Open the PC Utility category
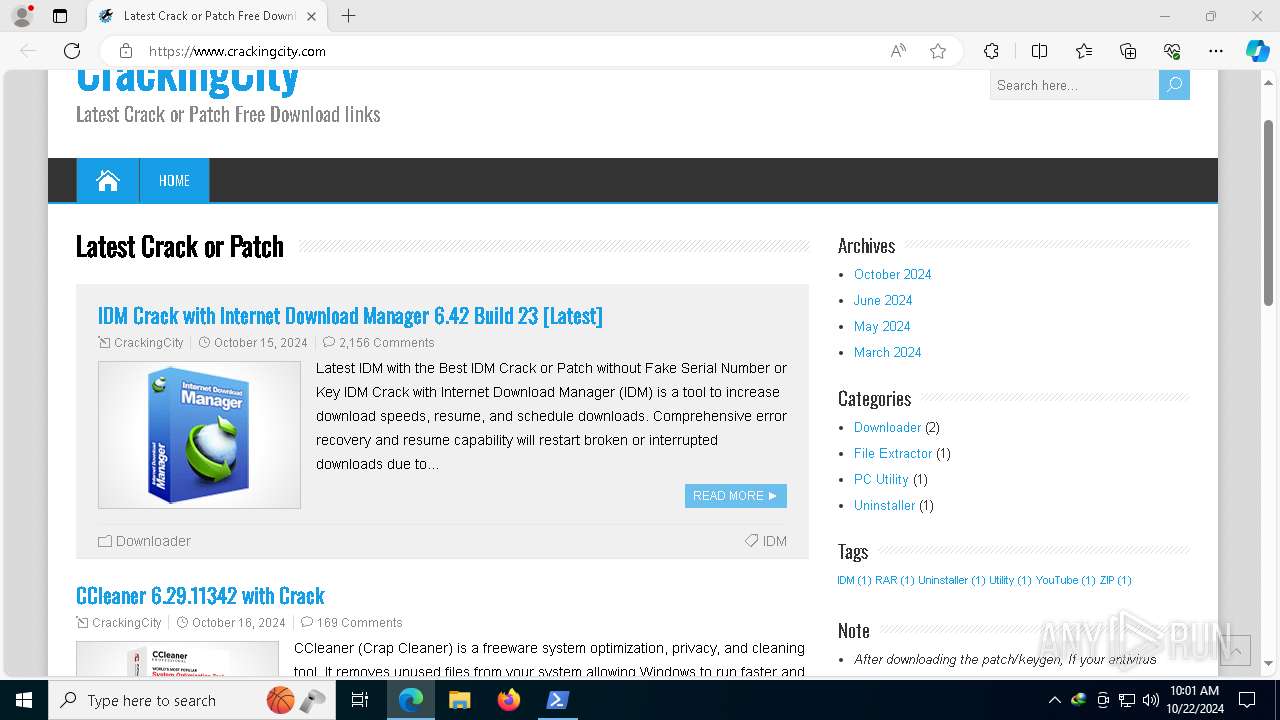Screen dimensions: 1280x720 point(881,479)
